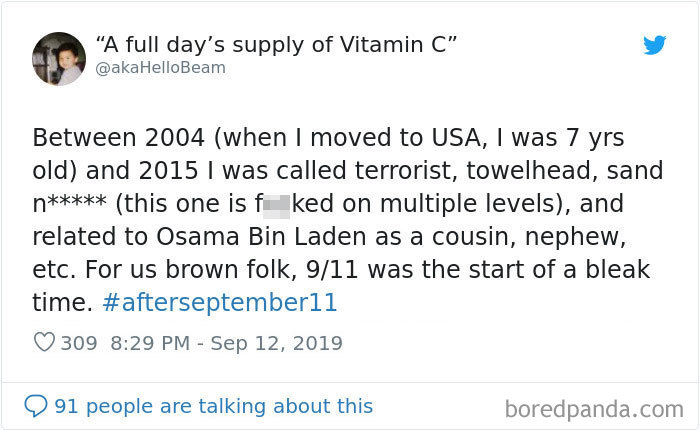The width and height of the screenshot is (700, 431).
Task: Click the boredpanda.com watermark
Action: pyautogui.click(x=594, y=409)
